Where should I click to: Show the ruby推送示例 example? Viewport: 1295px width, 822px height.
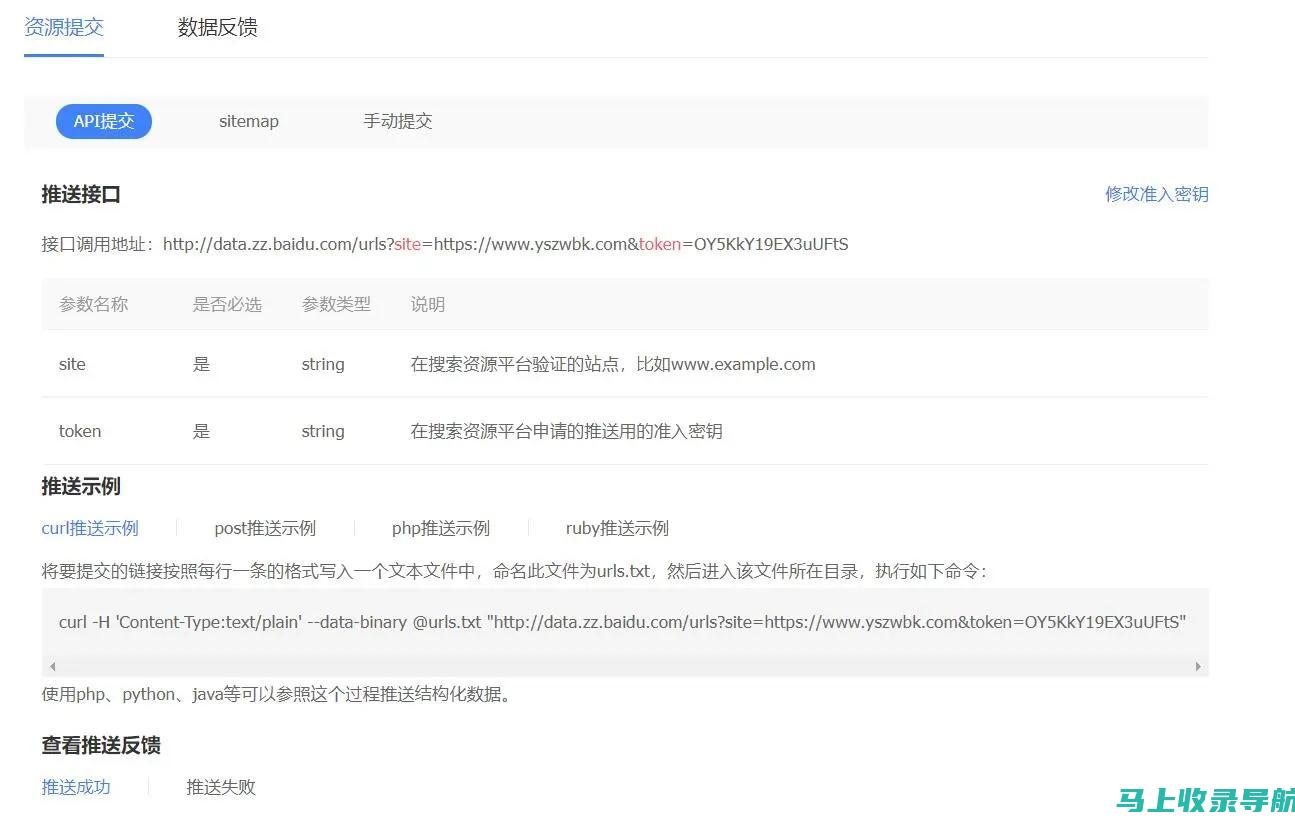617,528
